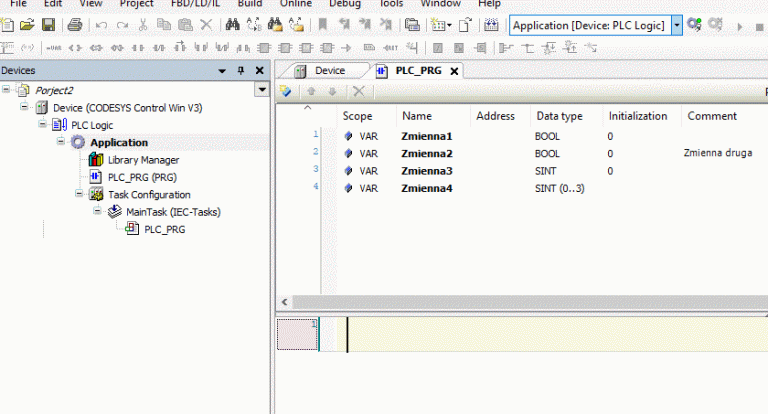Click the Library Manager books icon
The height and width of the screenshot is (414, 768).
tap(96, 160)
